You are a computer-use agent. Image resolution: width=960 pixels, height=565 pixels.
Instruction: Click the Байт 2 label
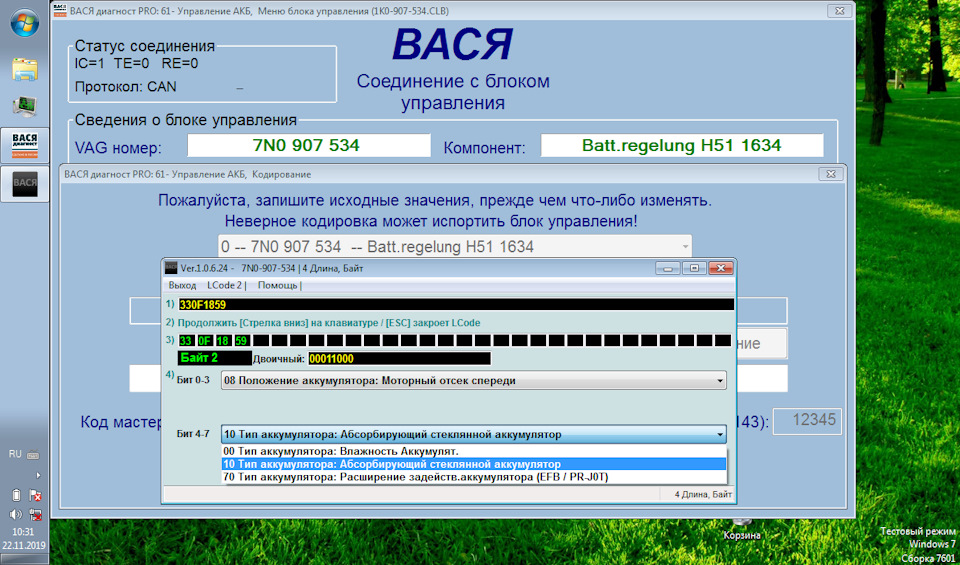pos(214,357)
